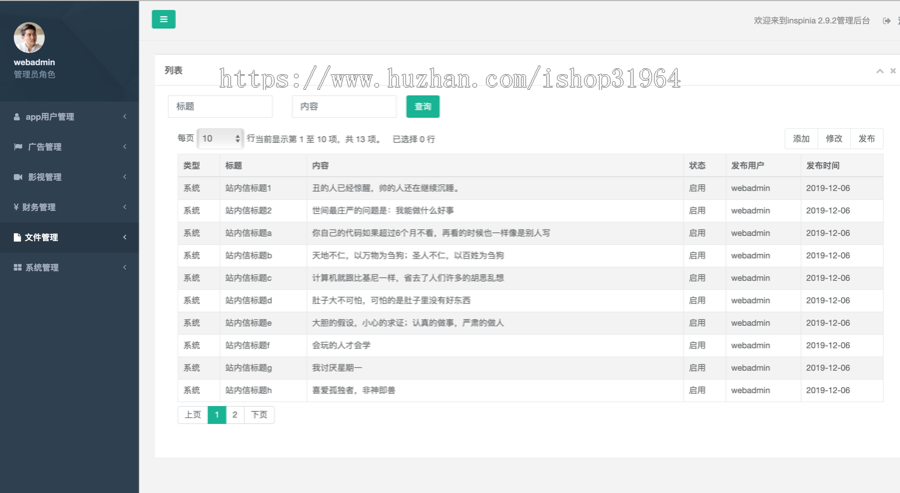Screen dimensions: 900x493
Task: Click the yen icon beside 财务管理
Action: coord(16,207)
